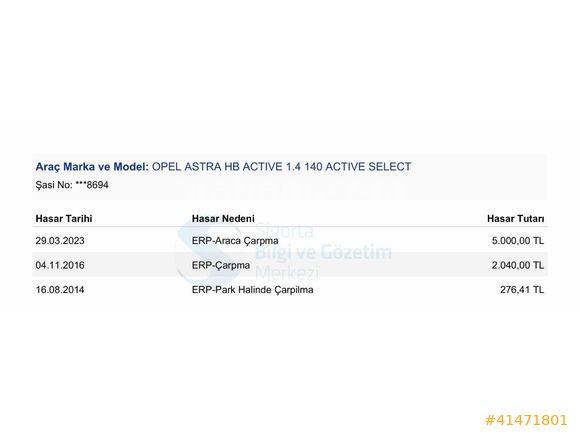The image size is (580, 435).
Task: Click the ERP-Park Halinde Çarpılma reason
Action: pos(252,290)
